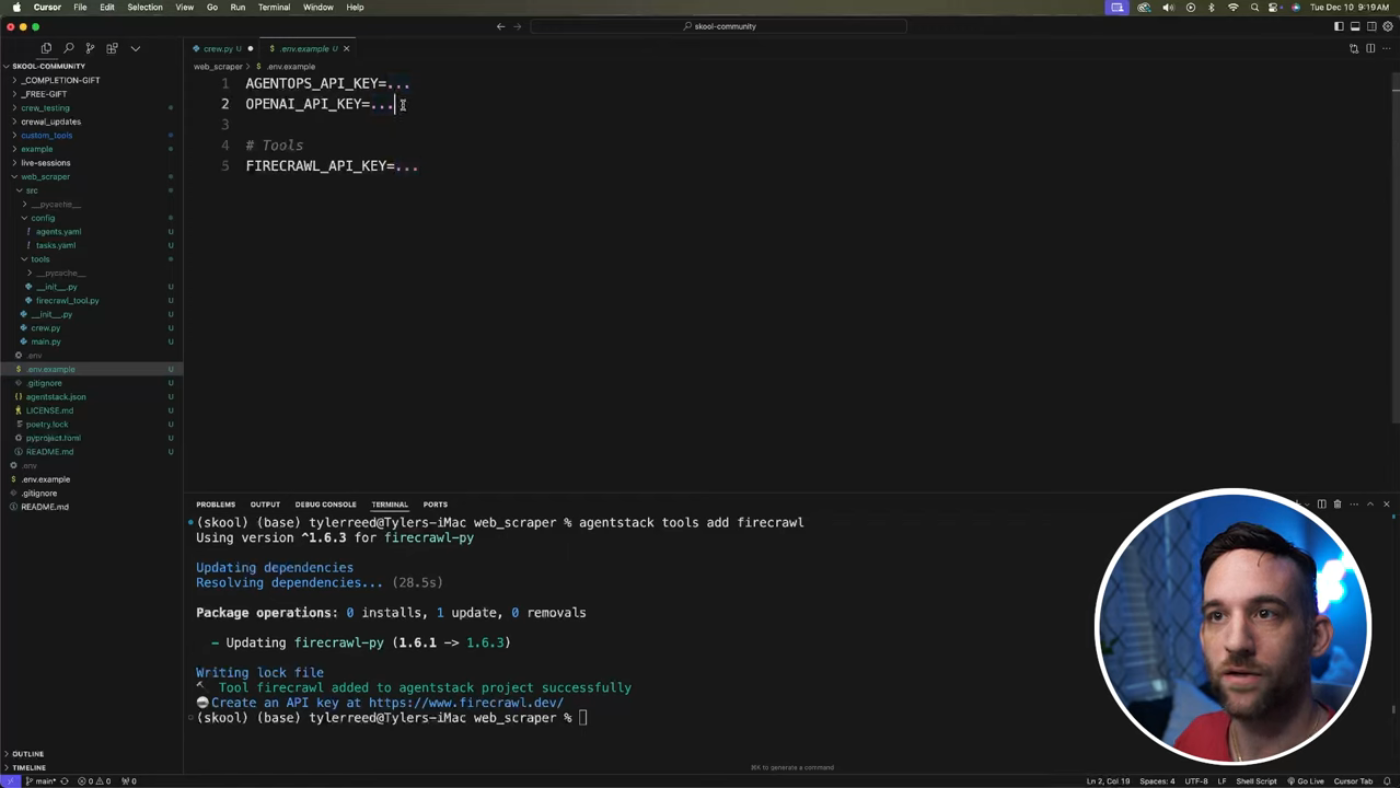This screenshot has height=788, width=1400.
Task: Open the Source Control view icon
Action: (x=90, y=48)
